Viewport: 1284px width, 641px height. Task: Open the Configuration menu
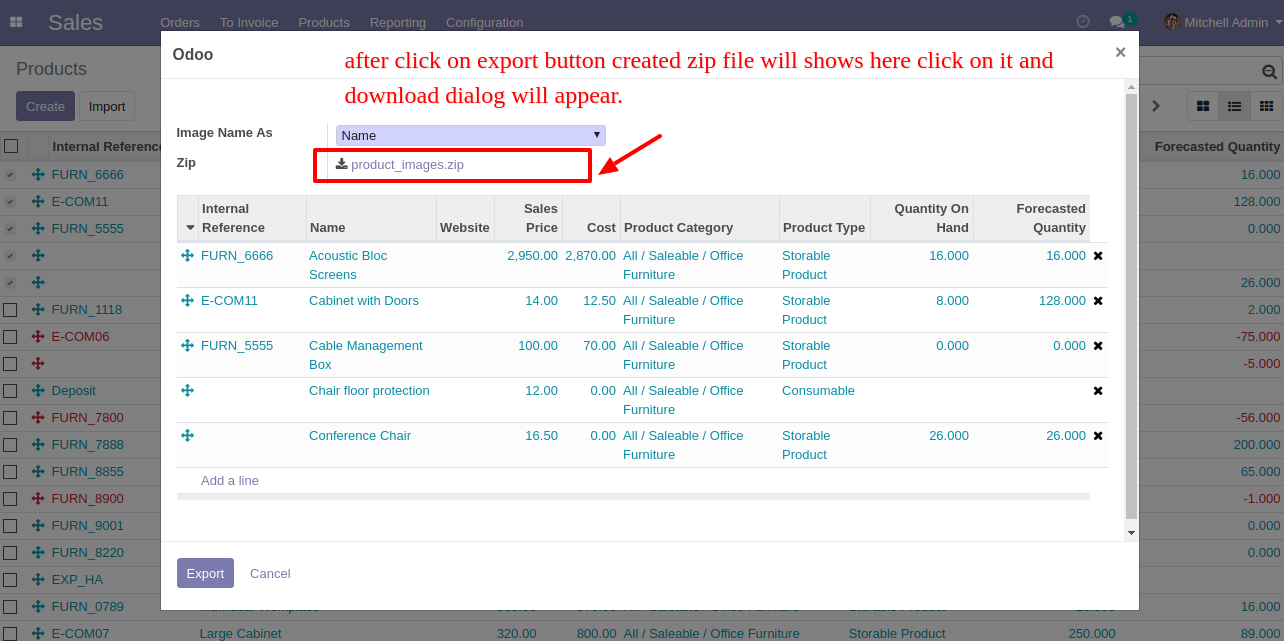tap(484, 22)
